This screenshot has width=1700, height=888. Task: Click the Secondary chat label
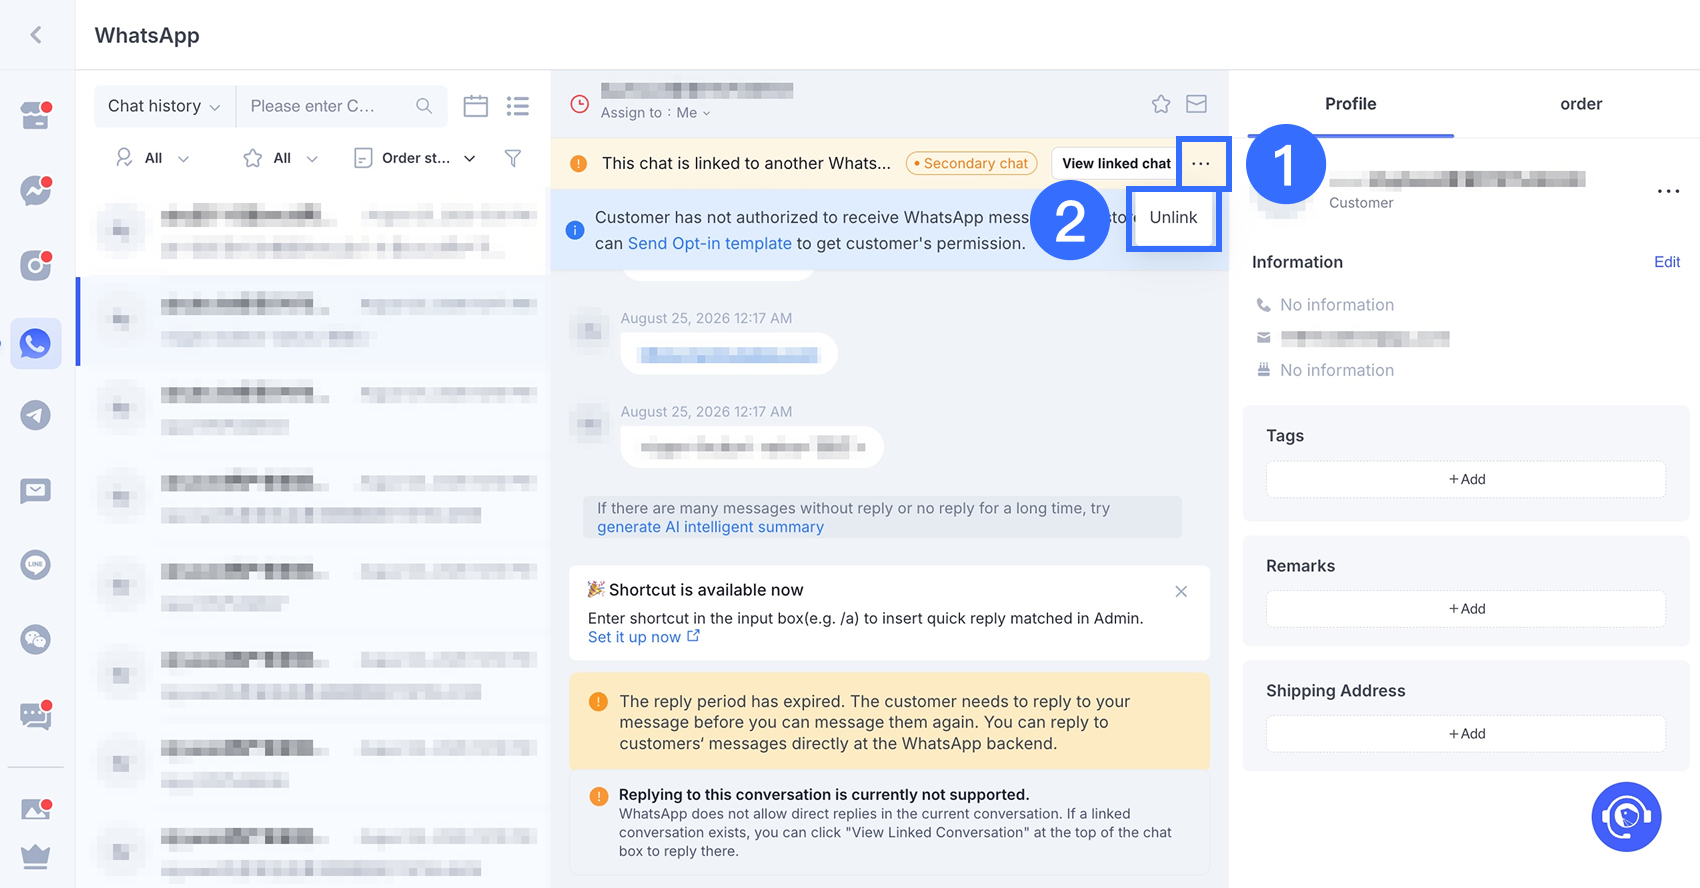pos(972,163)
